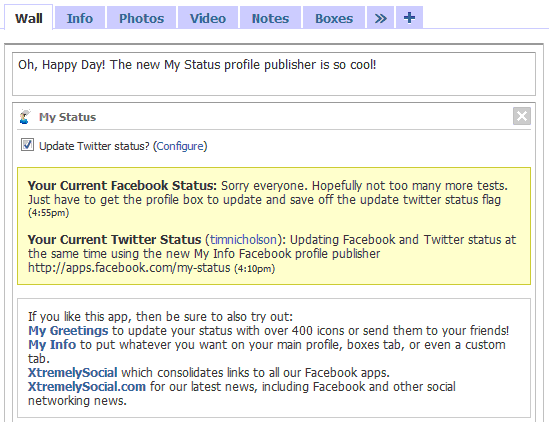This screenshot has width=549, height=422.
Task: Click the status message text box
Action: pos(274,74)
